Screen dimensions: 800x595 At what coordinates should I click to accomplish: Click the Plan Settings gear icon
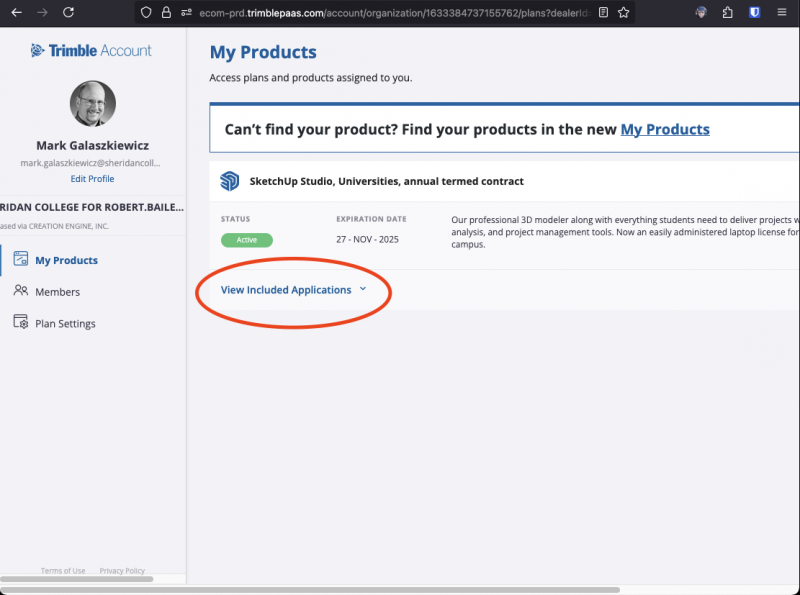click(20, 323)
